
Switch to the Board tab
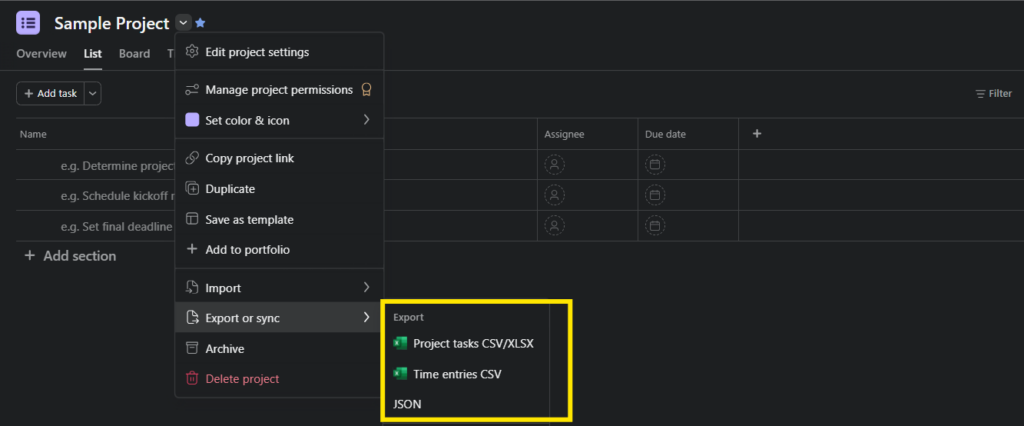pyautogui.click(x=134, y=54)
